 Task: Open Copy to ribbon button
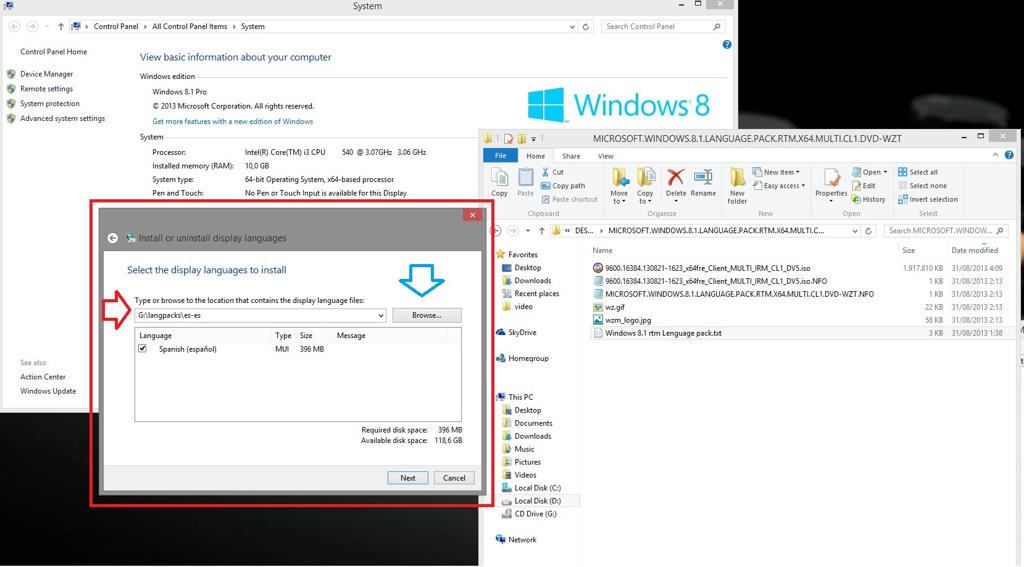[645, 186]
